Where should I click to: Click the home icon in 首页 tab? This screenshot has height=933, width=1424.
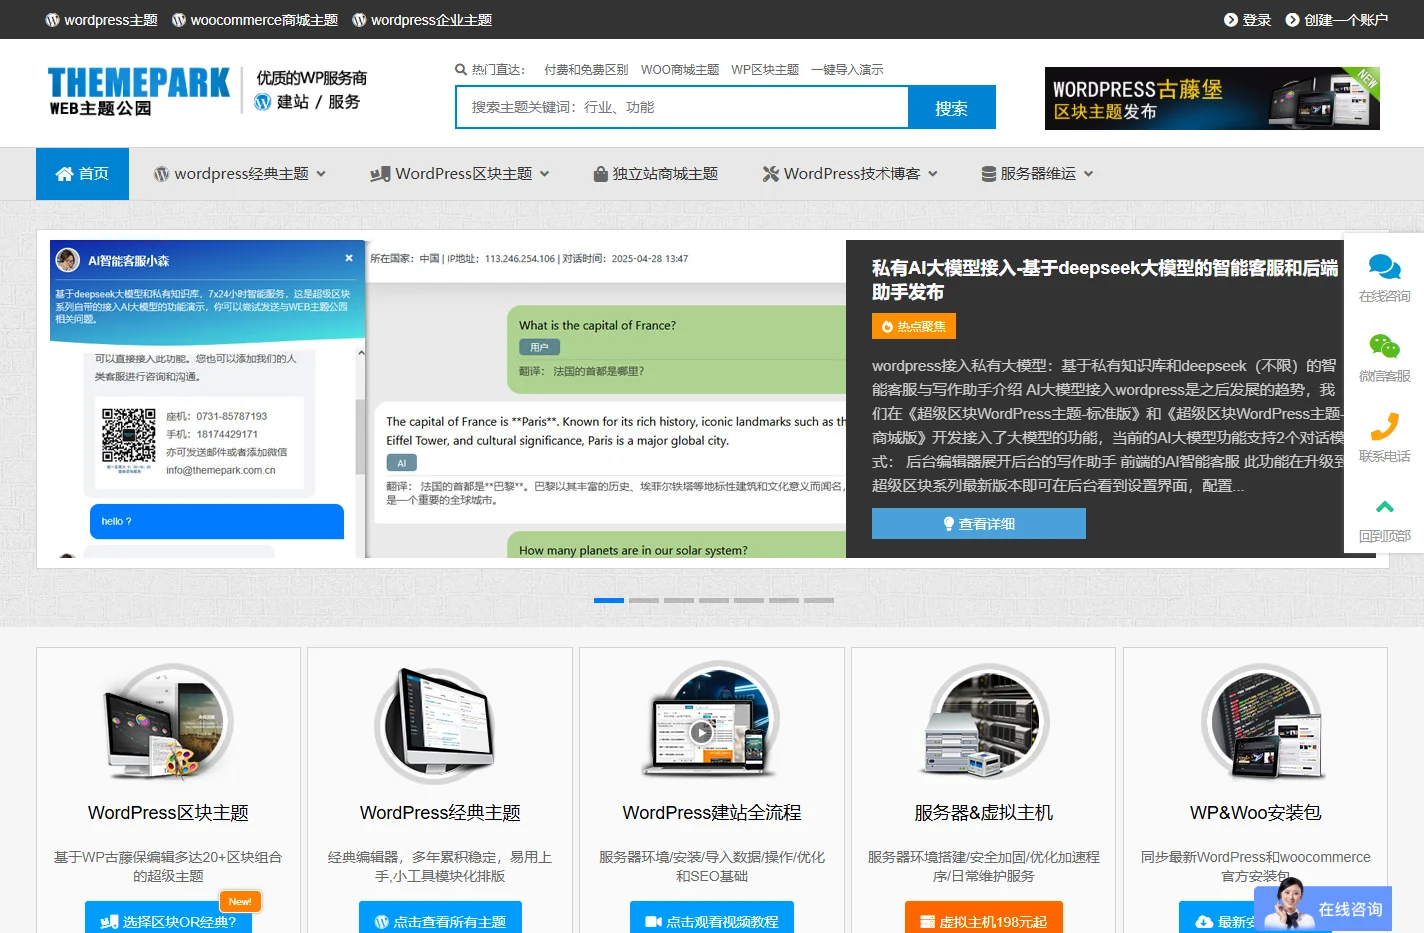tap(65, 174)
